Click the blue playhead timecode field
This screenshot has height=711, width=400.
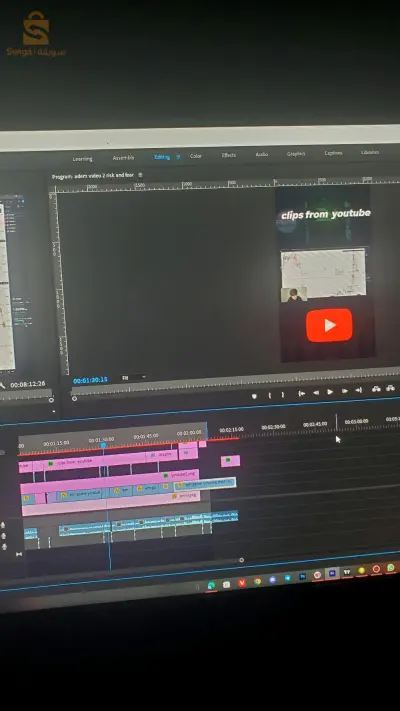click(90, 380)
